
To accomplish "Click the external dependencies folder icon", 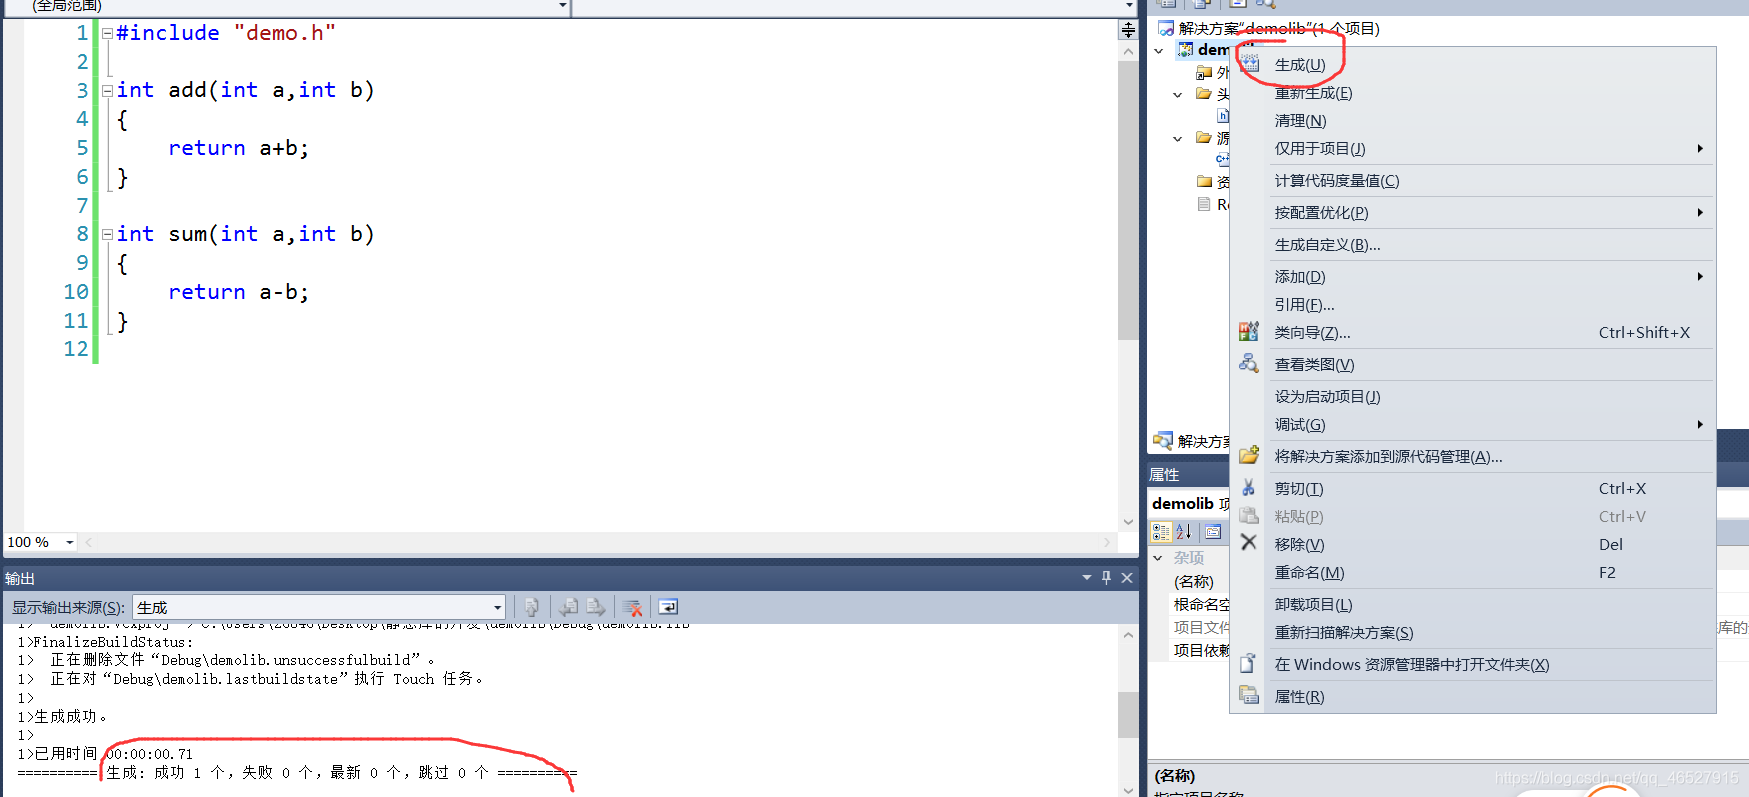I will click(x=1204, y=72).
